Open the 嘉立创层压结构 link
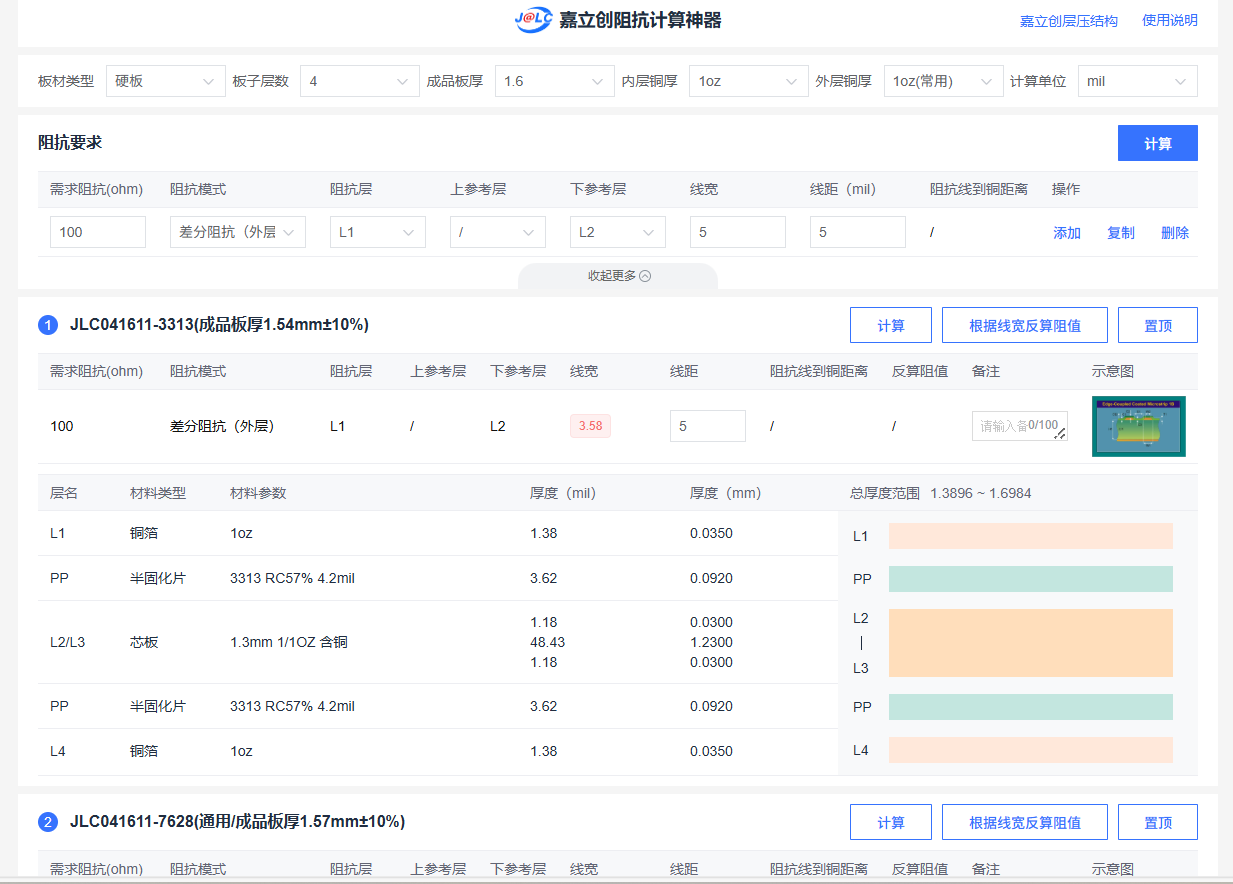This screenshot has height=884, width=1233. coord(1069,21)
